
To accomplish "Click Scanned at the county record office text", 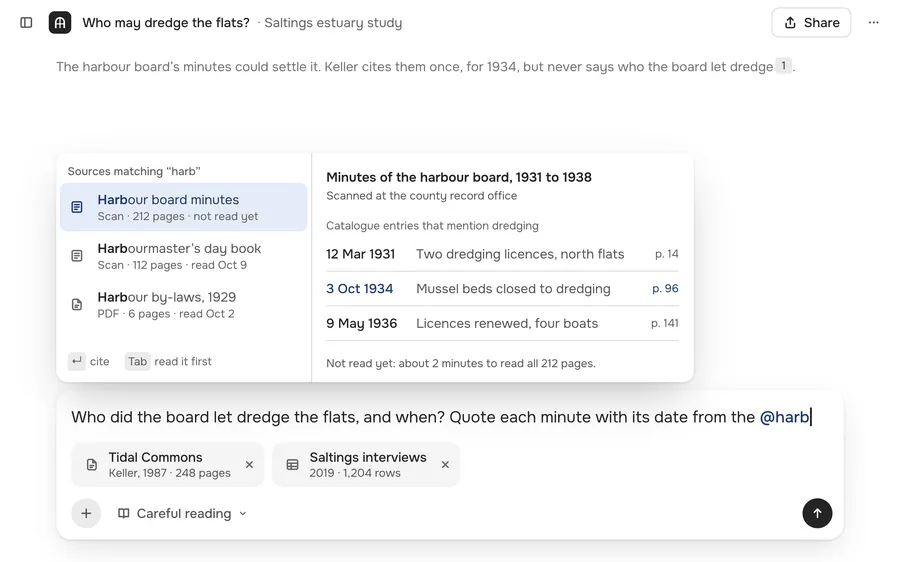I will click(x=421, y=196).
